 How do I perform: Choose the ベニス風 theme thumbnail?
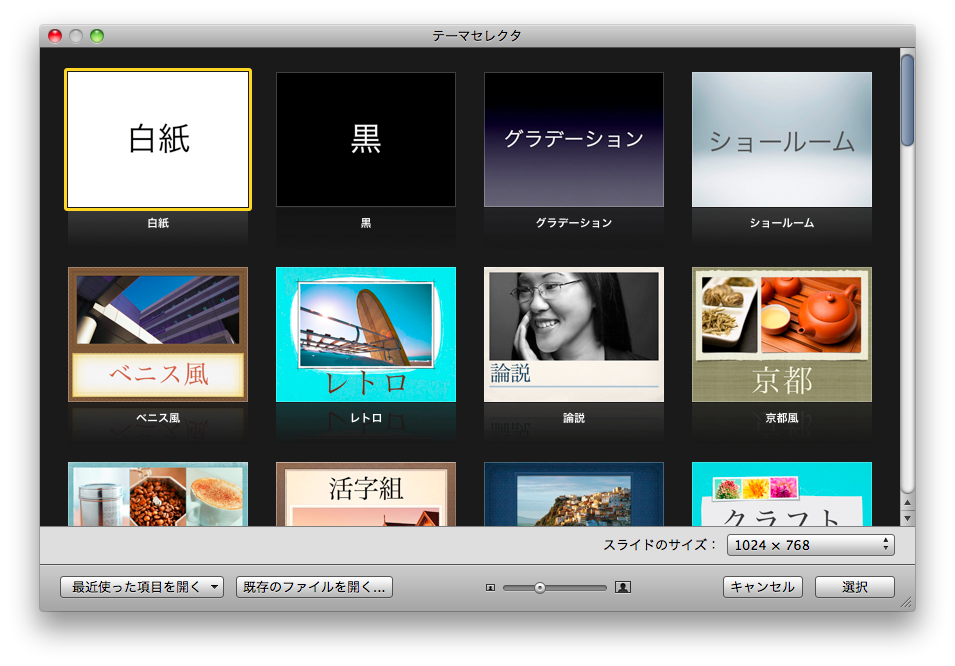point(158,335)
